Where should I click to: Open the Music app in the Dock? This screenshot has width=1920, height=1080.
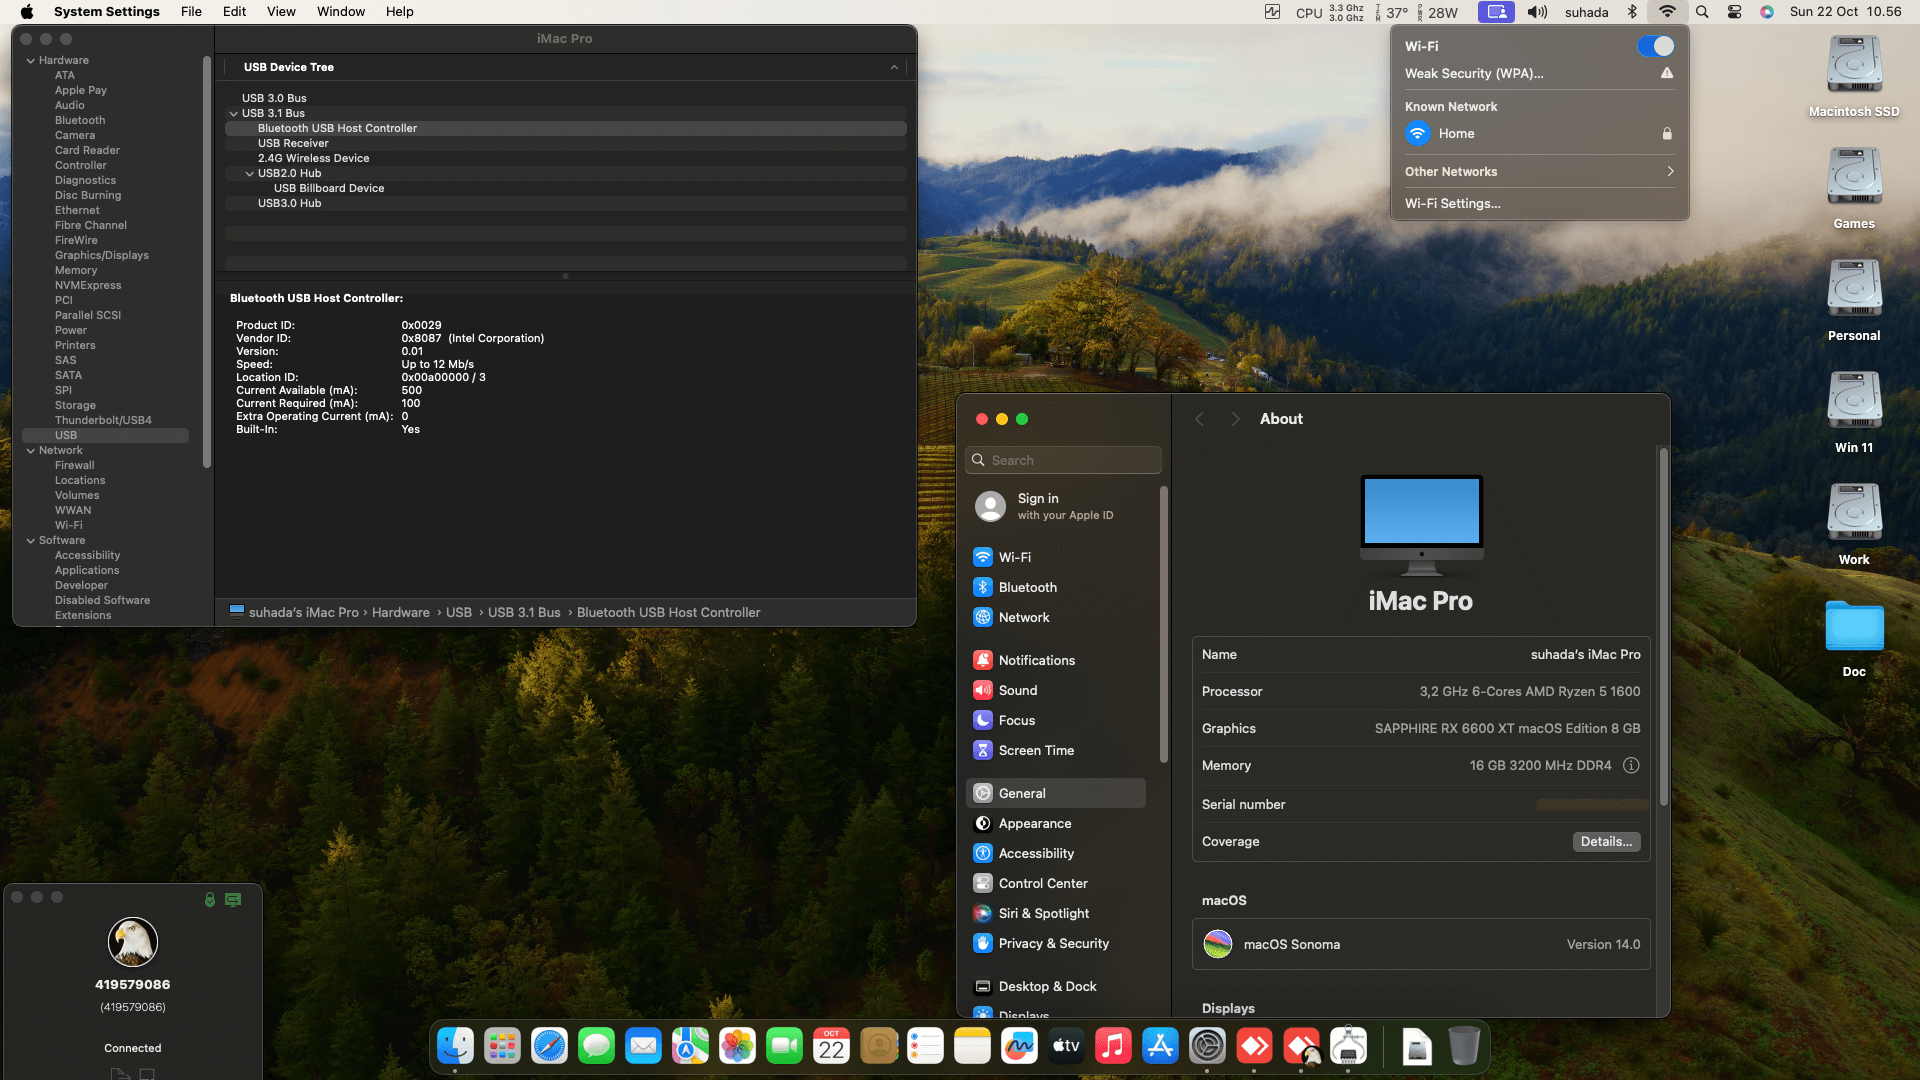click(1113, 1046)
